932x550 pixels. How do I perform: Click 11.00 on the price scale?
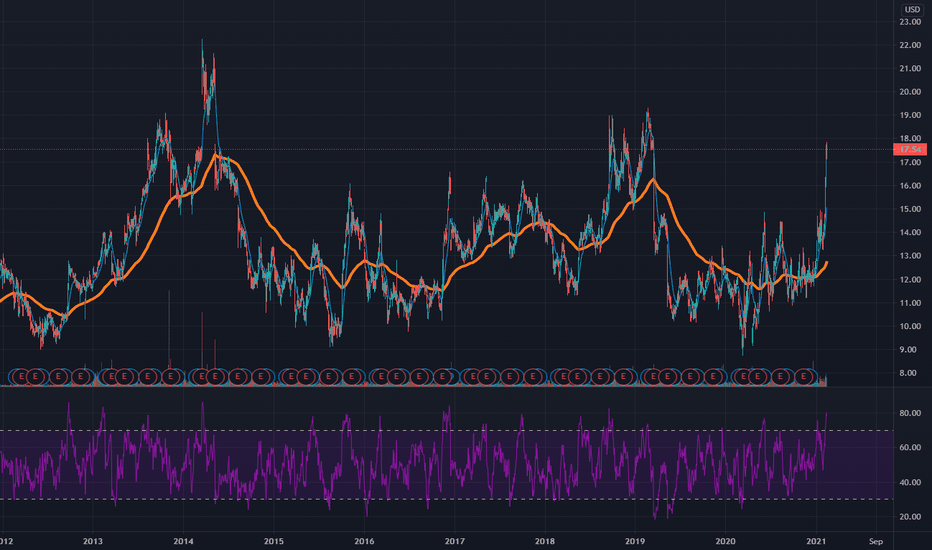click(910, 303)
